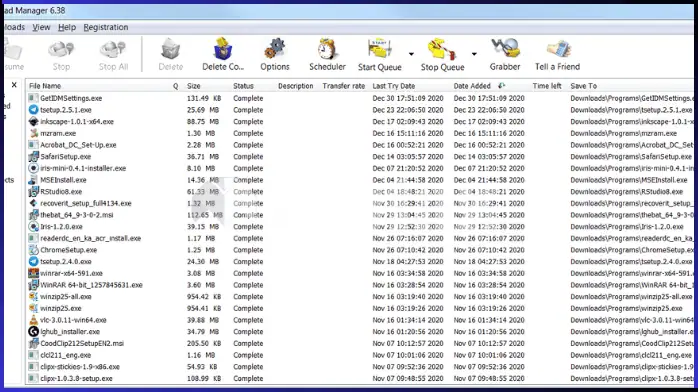Select winzip25.exe row

tap(360, 308)
